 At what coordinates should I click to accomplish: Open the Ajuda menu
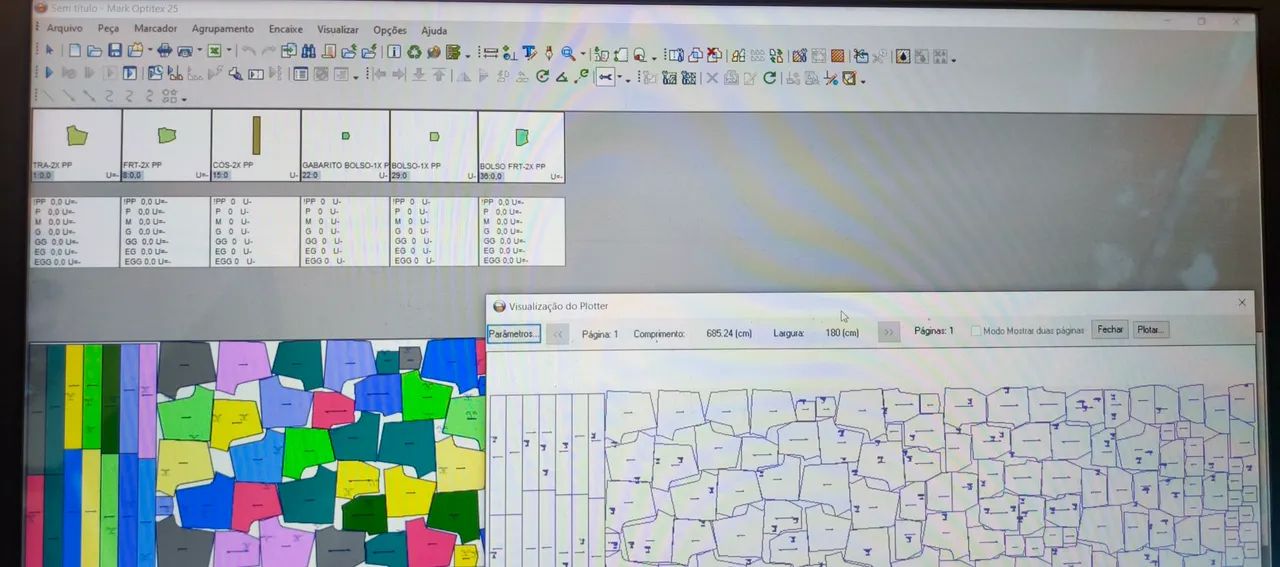point(434,30)
